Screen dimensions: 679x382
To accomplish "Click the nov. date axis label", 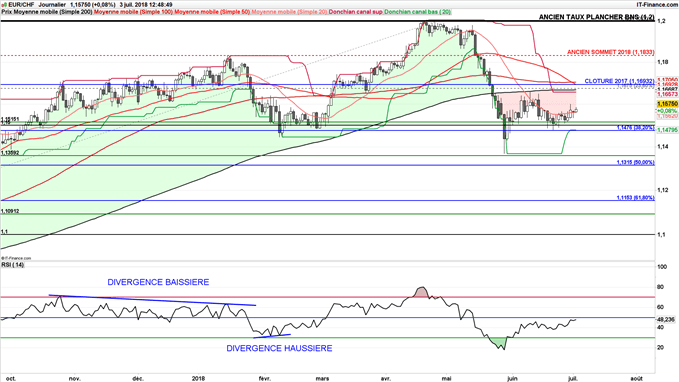I will point(75,378).
